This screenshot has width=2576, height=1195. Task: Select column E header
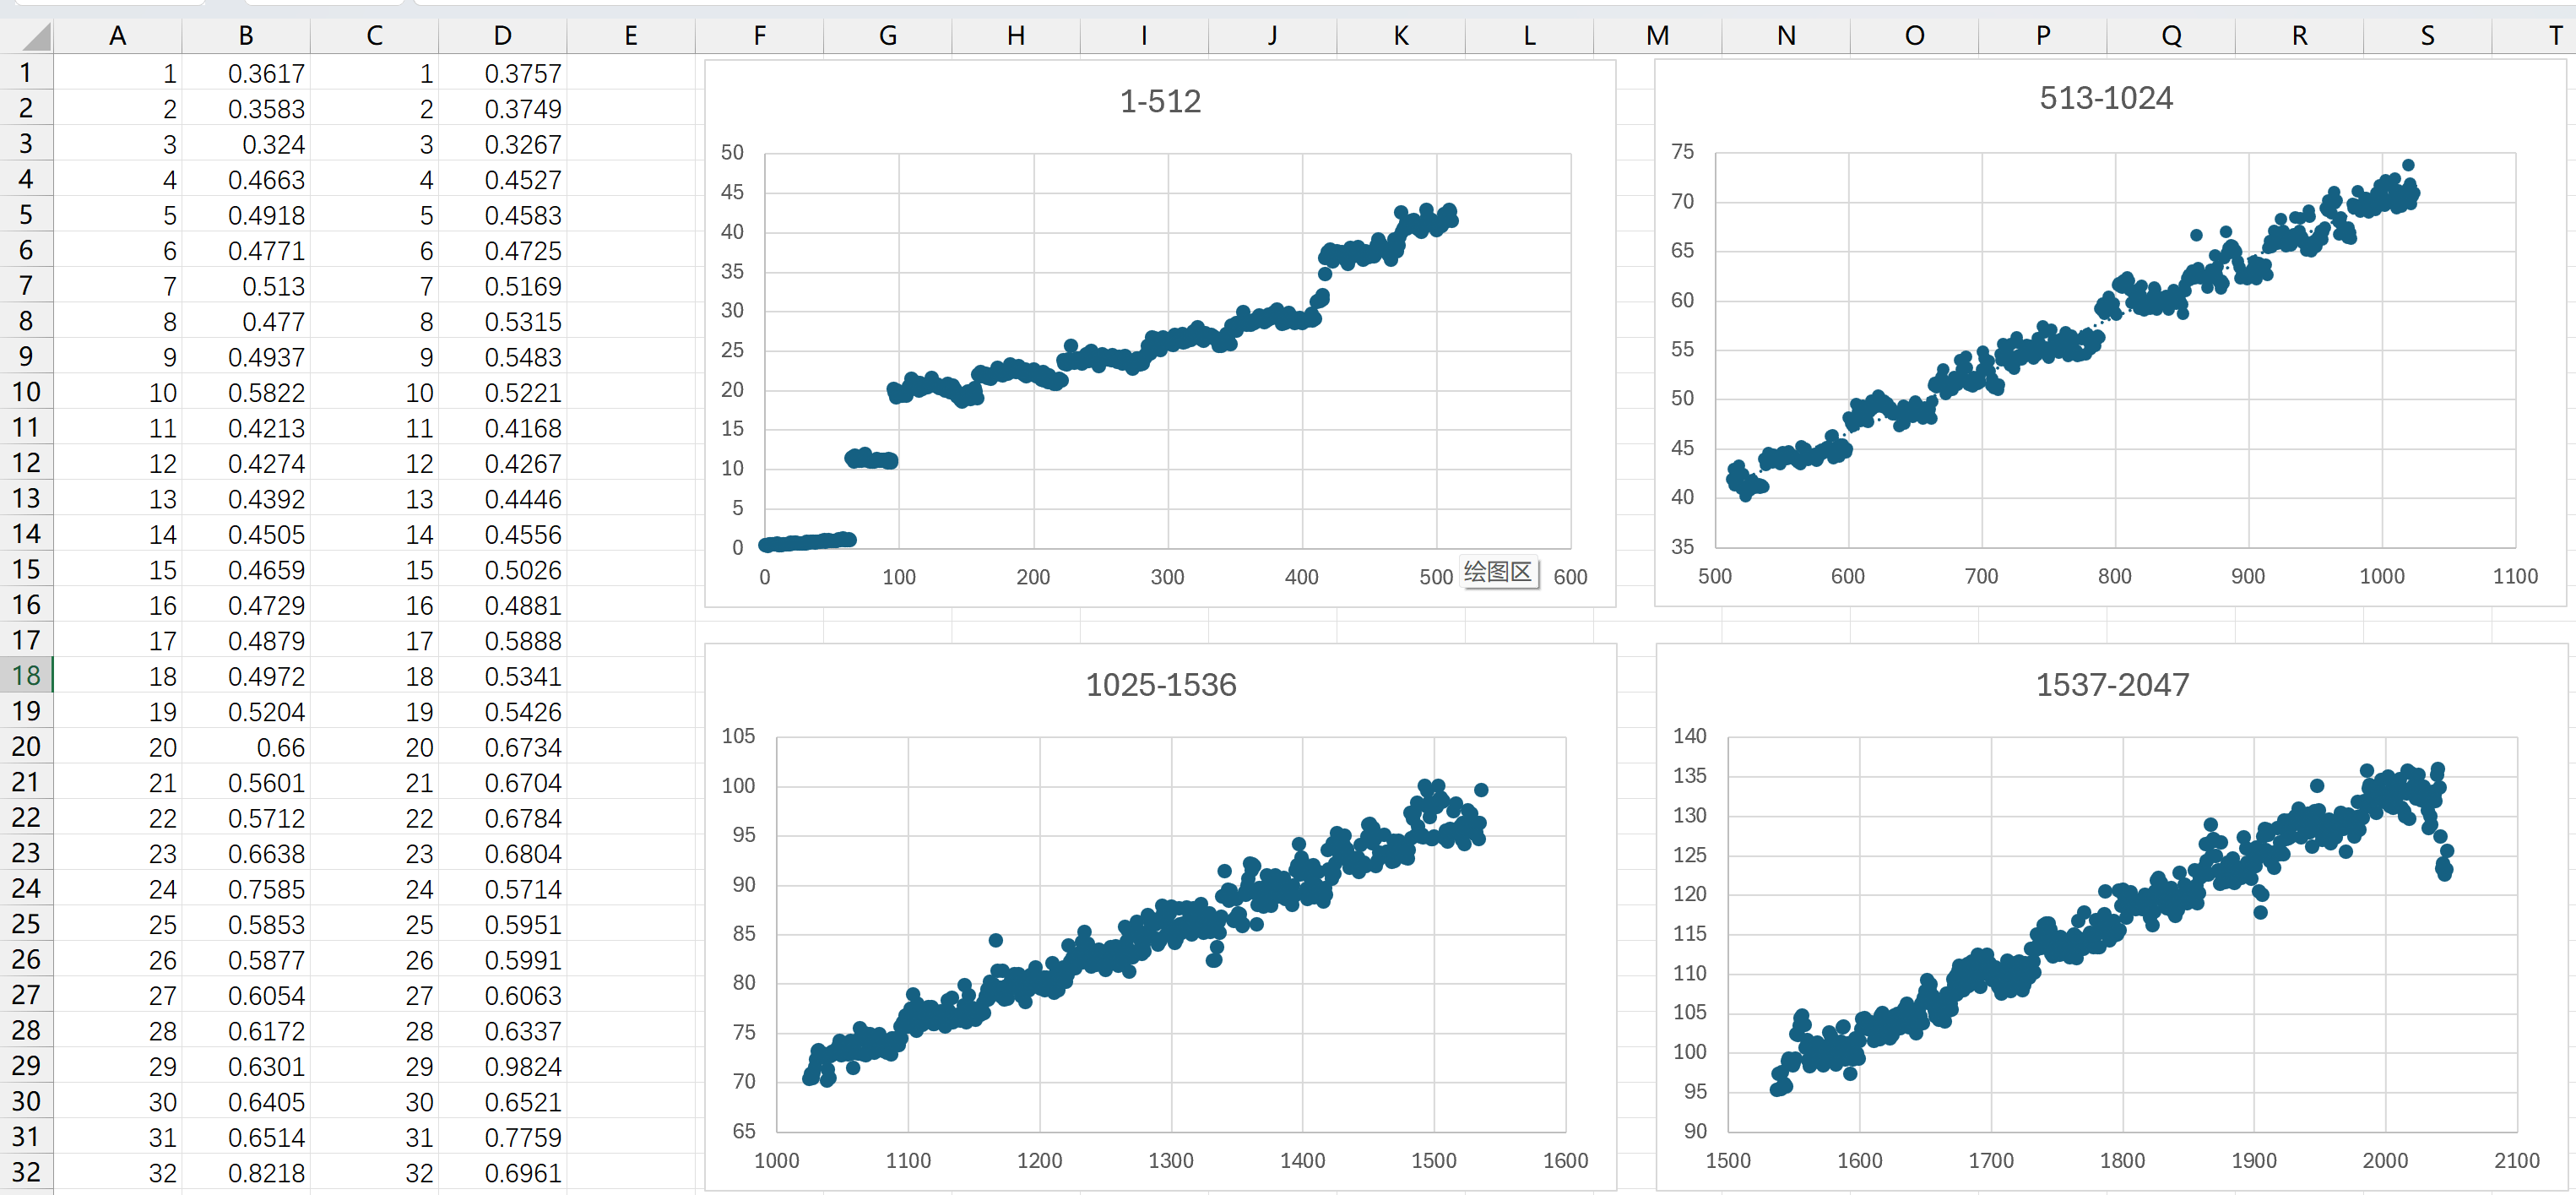[630, 36]
